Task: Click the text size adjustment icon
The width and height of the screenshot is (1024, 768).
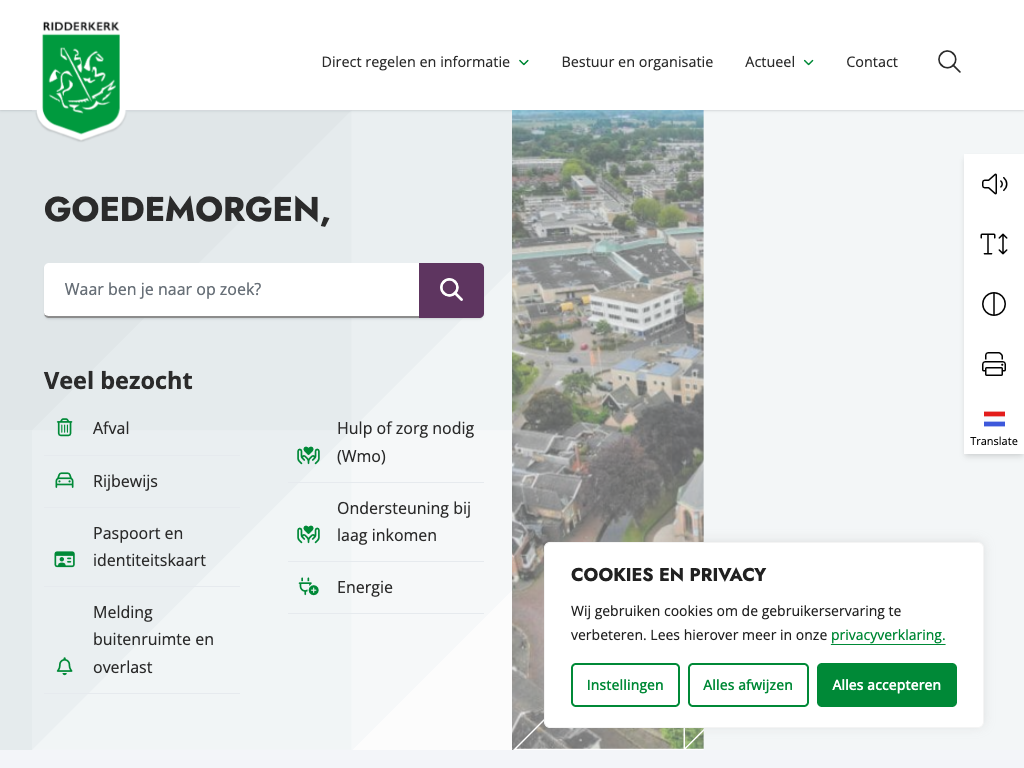Action: tap(993, 244)
